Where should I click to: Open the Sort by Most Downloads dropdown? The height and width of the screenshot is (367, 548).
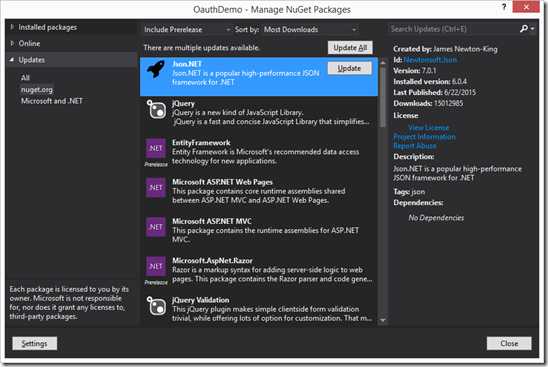tap(310, 30)
